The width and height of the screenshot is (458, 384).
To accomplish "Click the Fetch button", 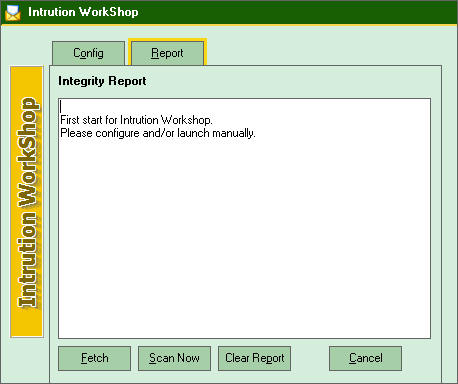I will [95, 358].
